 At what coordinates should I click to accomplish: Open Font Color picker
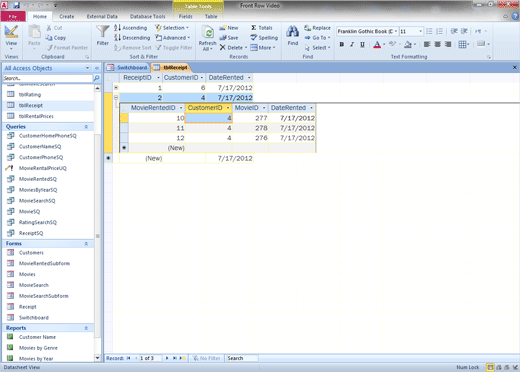coord(377,44)
